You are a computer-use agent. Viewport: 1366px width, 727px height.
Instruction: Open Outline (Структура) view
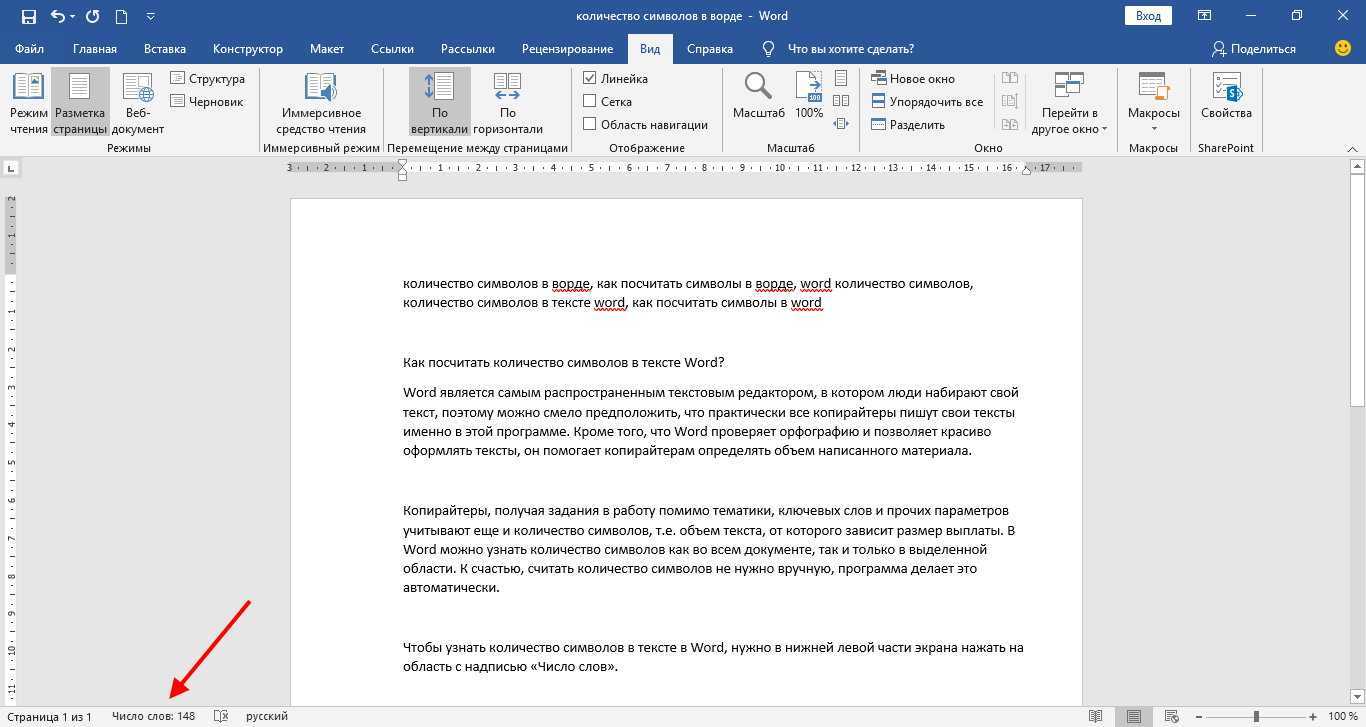pyautogui.click(x=207, y=78)
